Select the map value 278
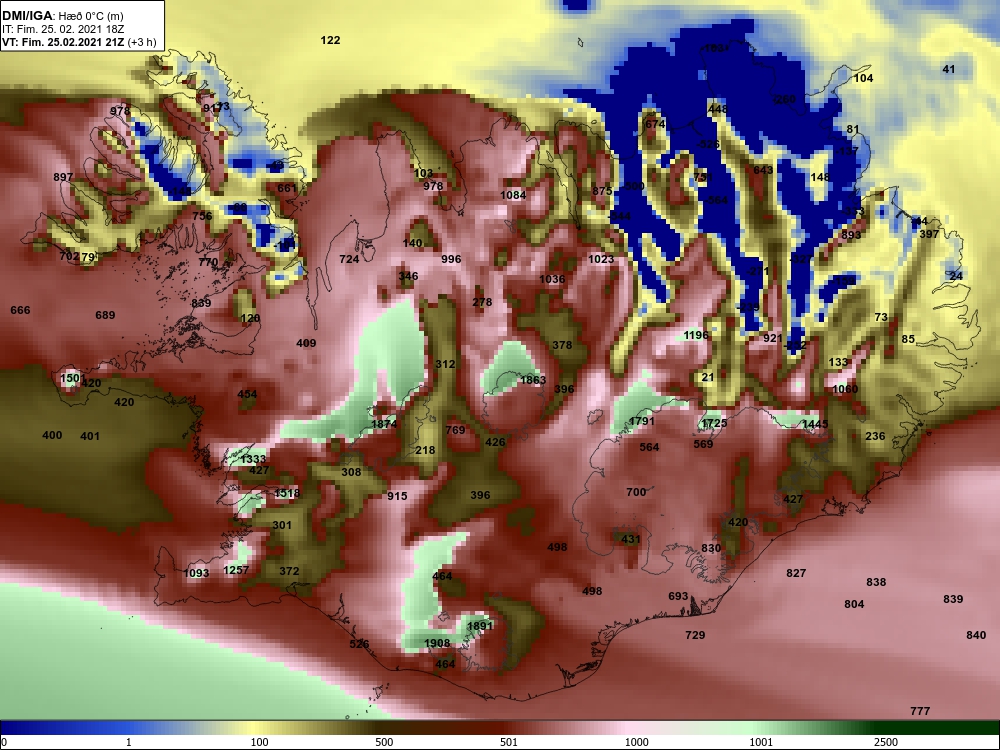The height and width of the screenshot is (750, 1000). pyautogui.click(x=482, y=302)
